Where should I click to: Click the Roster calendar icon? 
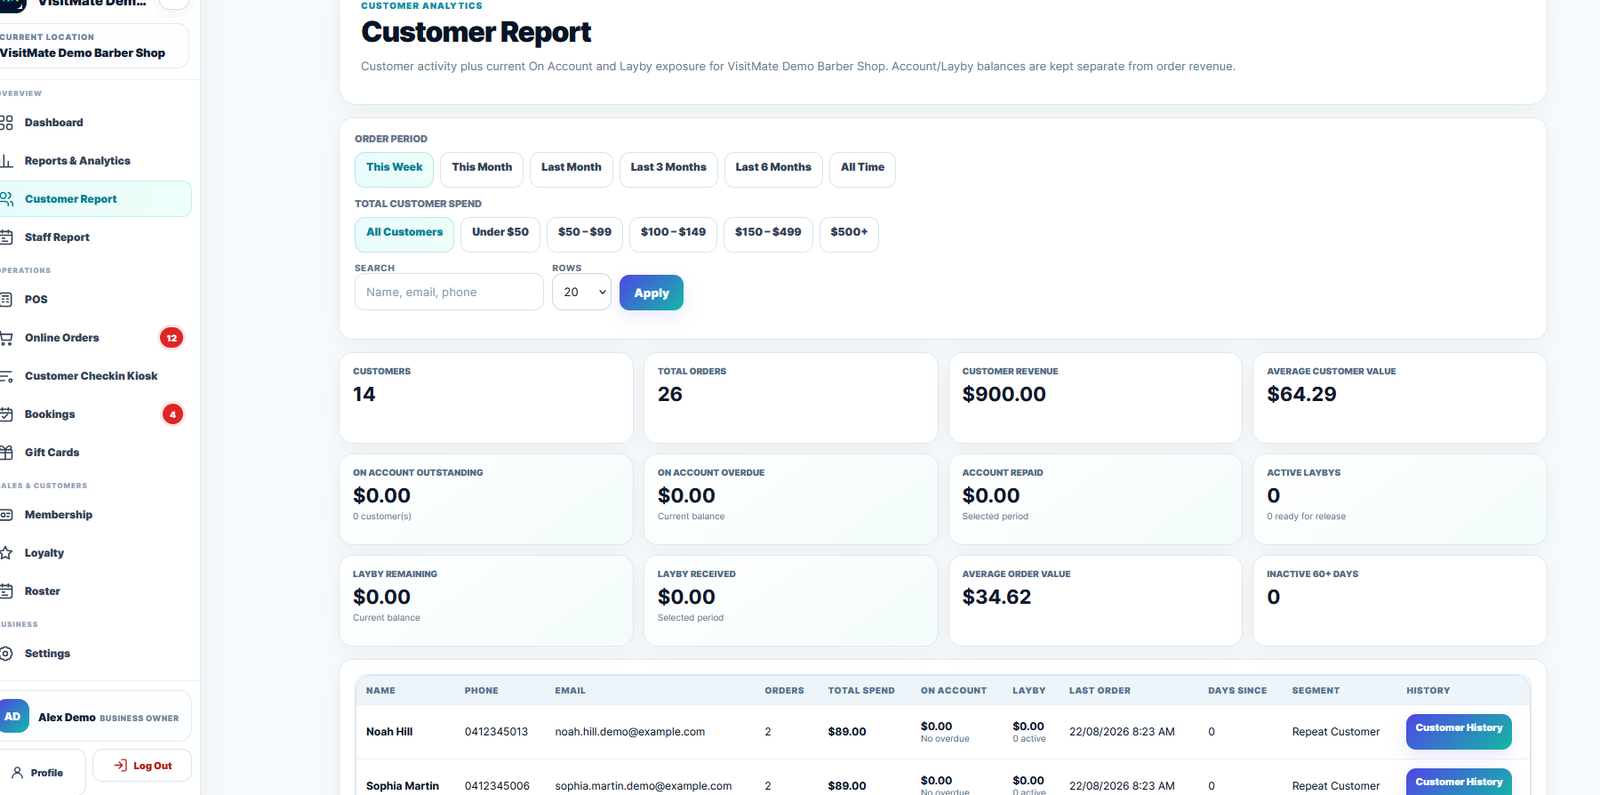click(6, 591)
